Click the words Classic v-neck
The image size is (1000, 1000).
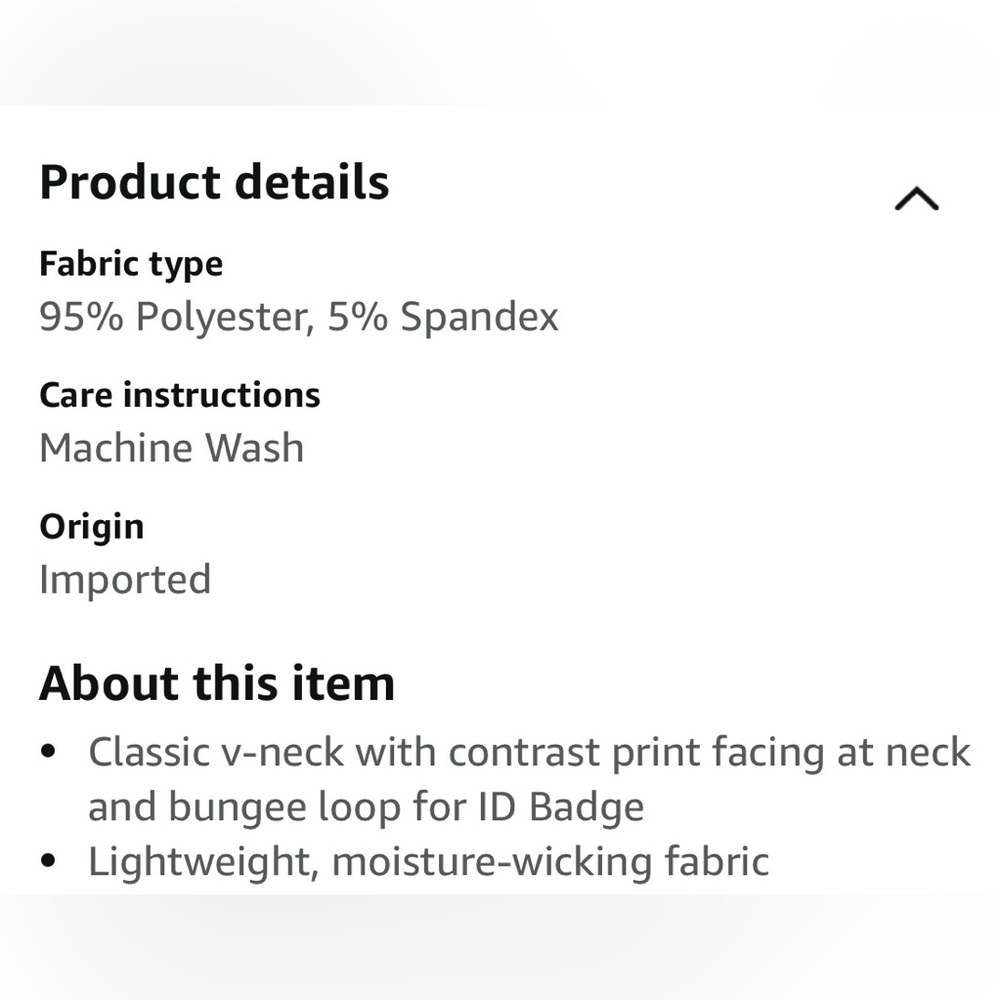click(x=215, y=753)
